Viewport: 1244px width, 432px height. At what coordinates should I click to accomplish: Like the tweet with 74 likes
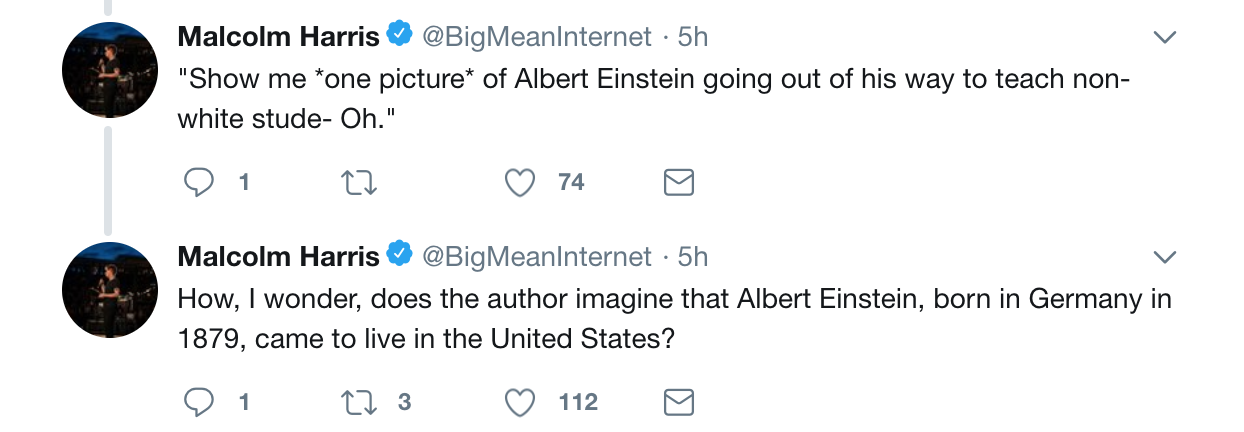pyautogui.click(x=519, y=182)
